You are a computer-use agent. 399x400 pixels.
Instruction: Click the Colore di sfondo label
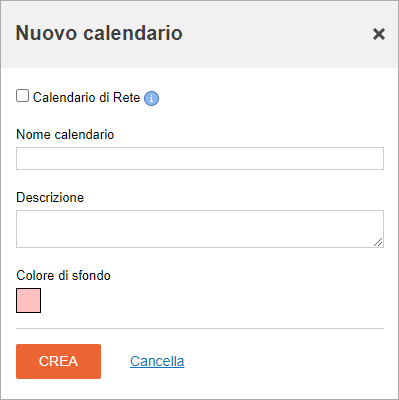pyautogui.click(x=63, y=275)
